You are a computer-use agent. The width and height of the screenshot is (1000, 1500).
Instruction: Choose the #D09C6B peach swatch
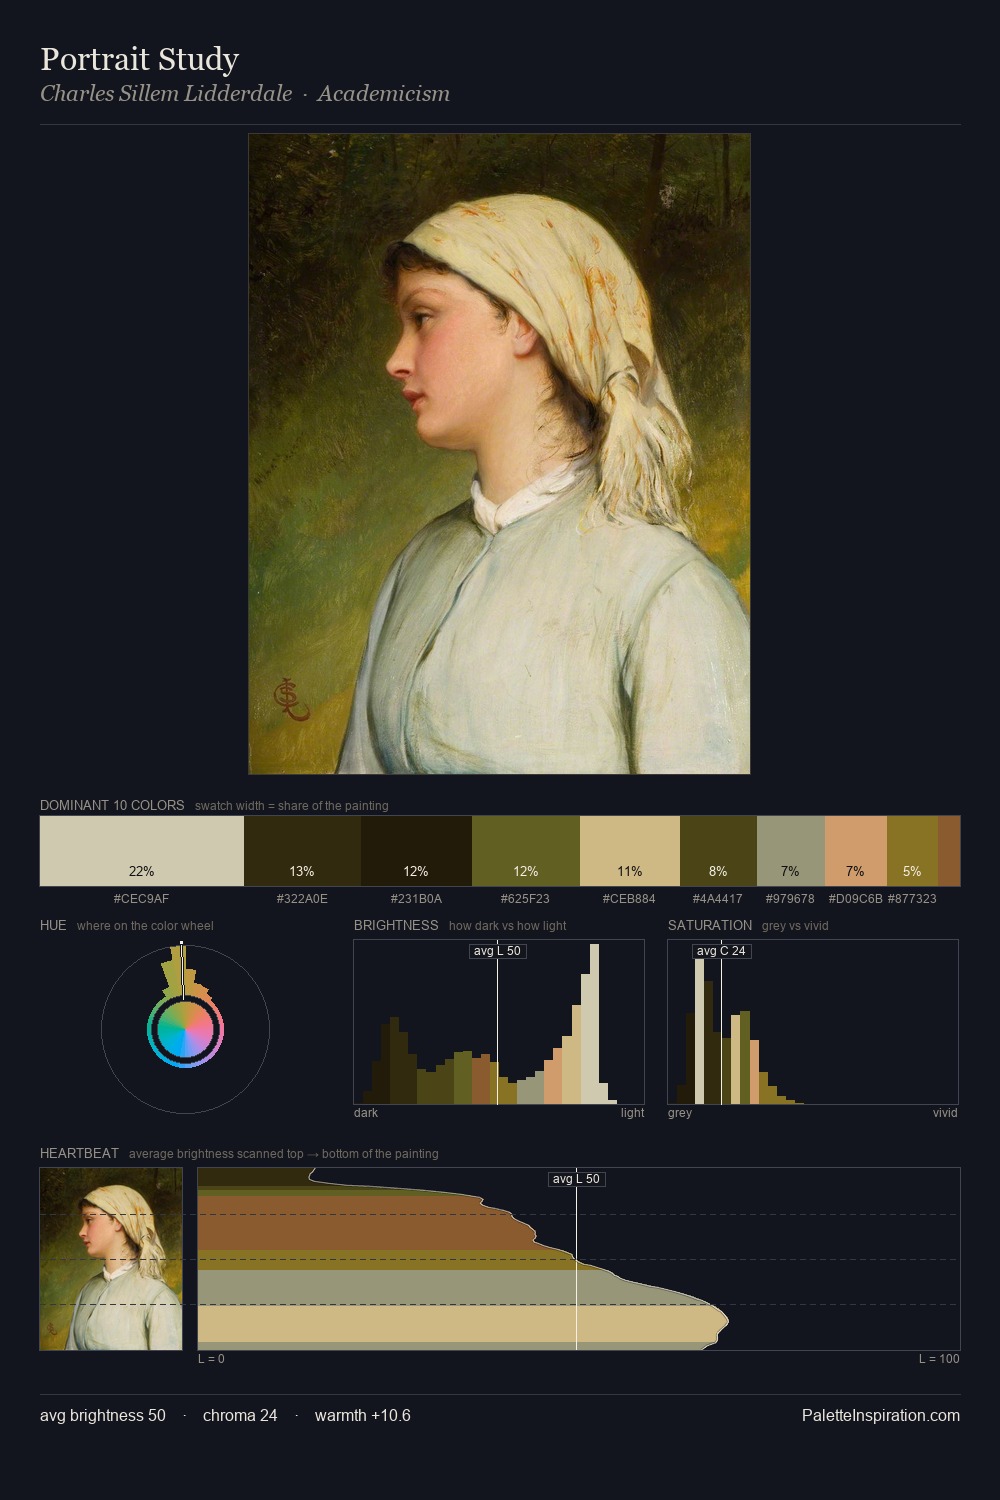coord(856,851)
